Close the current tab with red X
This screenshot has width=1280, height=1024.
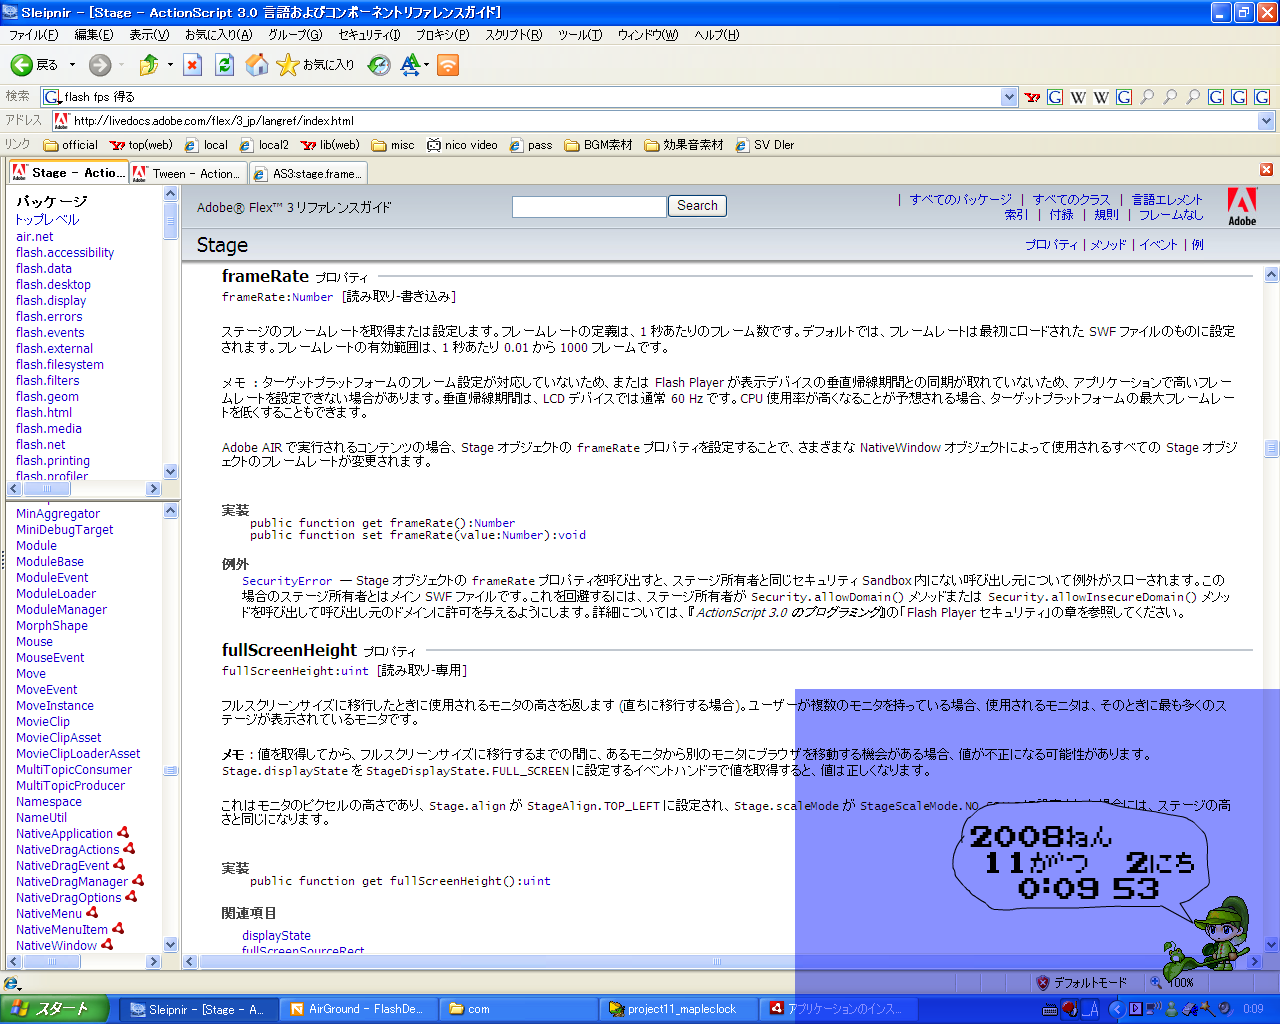point(1266,170)
